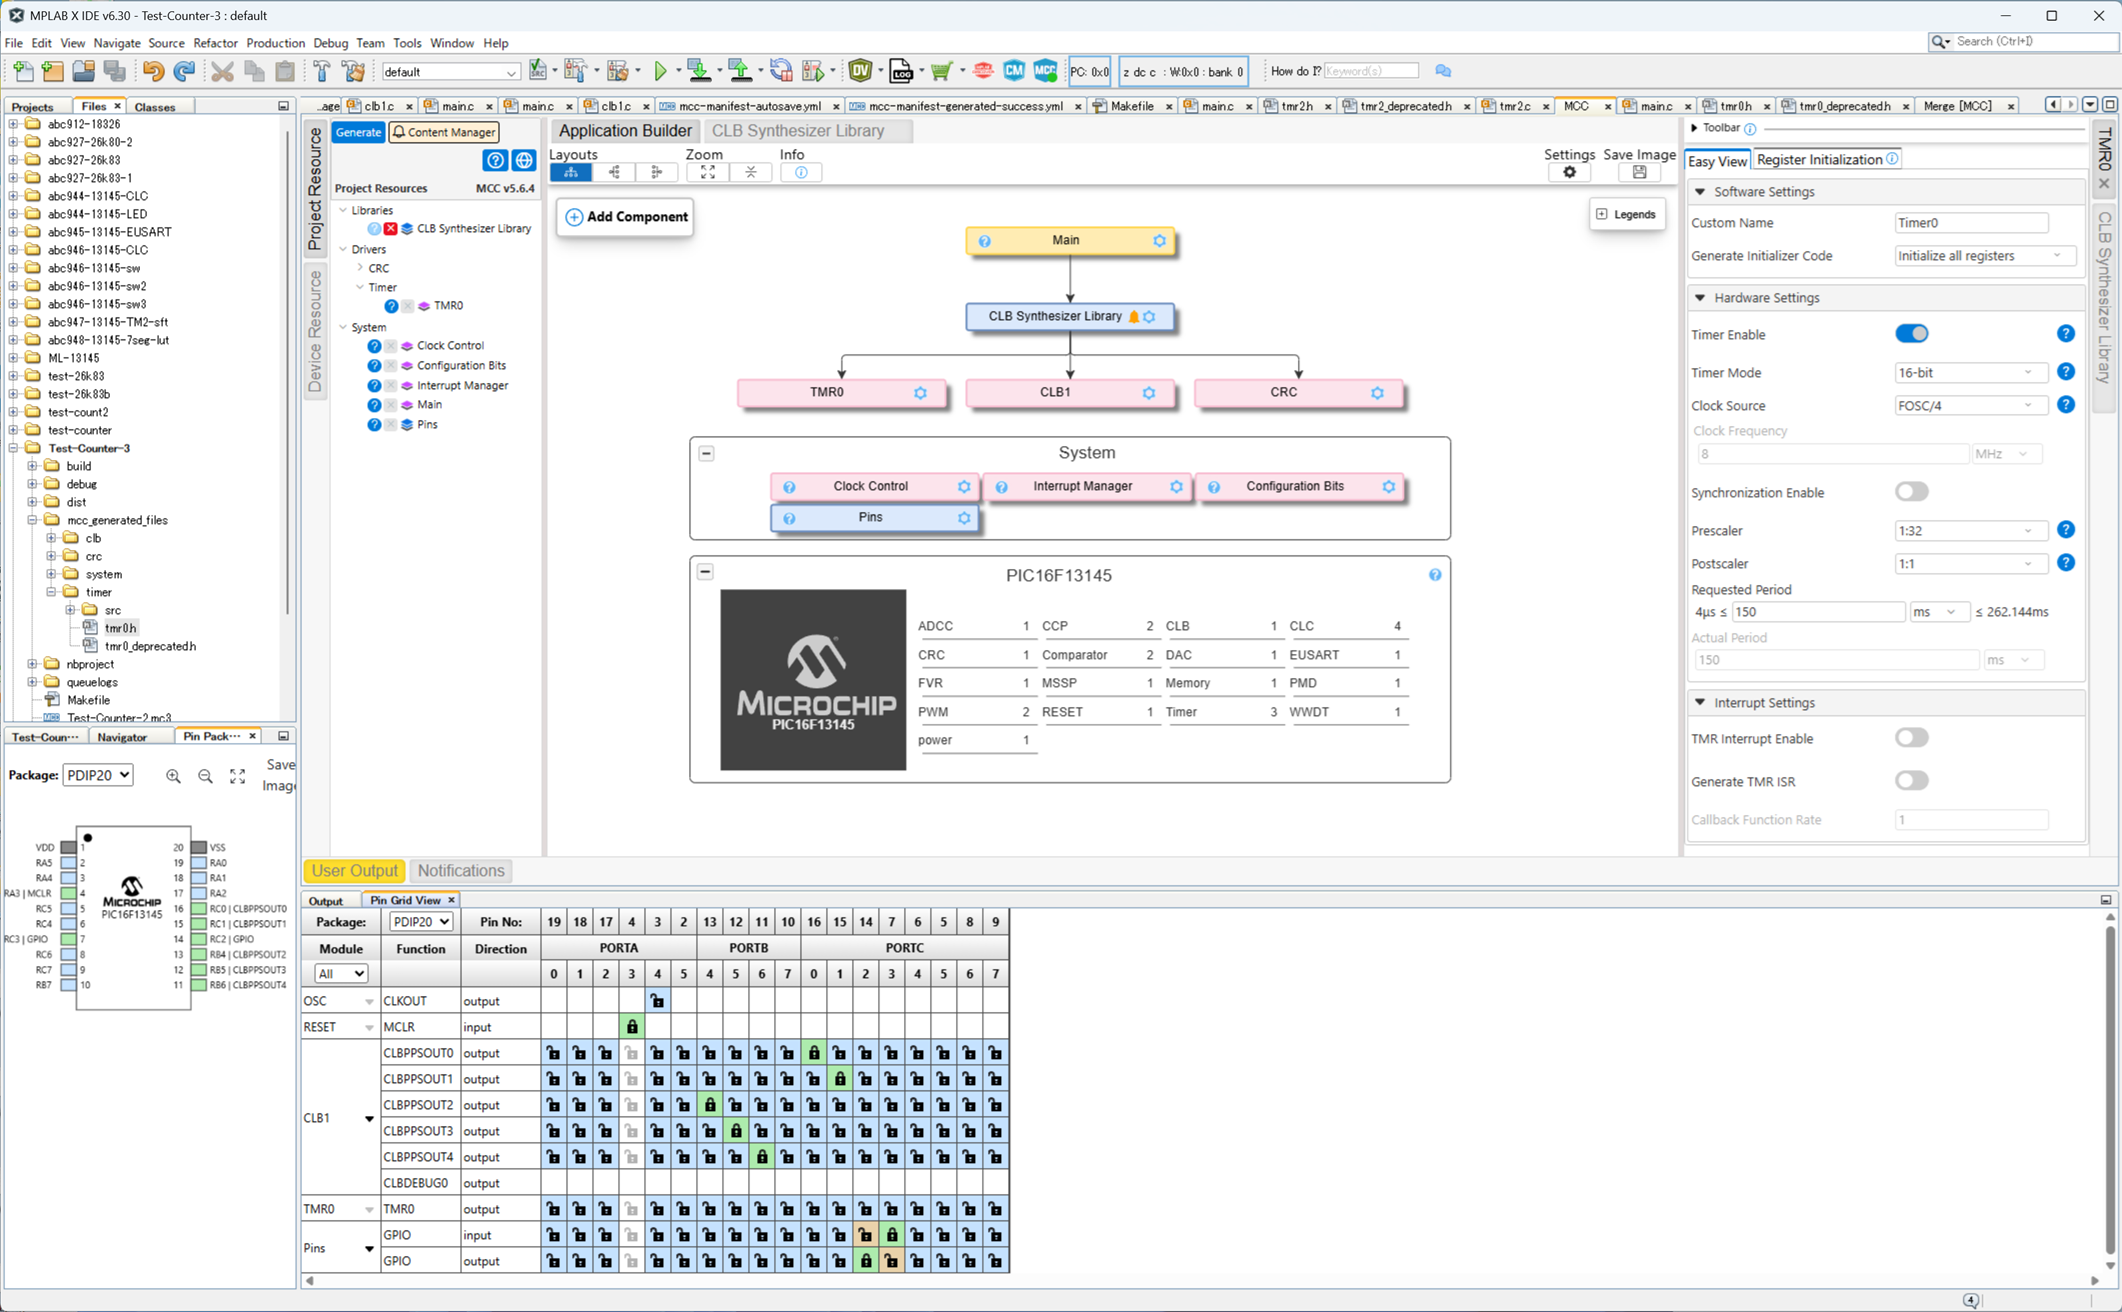Click the Data Visualizer DV toolbar icon
Viewport: 2122px width, 1312px height.
[860, 71]
